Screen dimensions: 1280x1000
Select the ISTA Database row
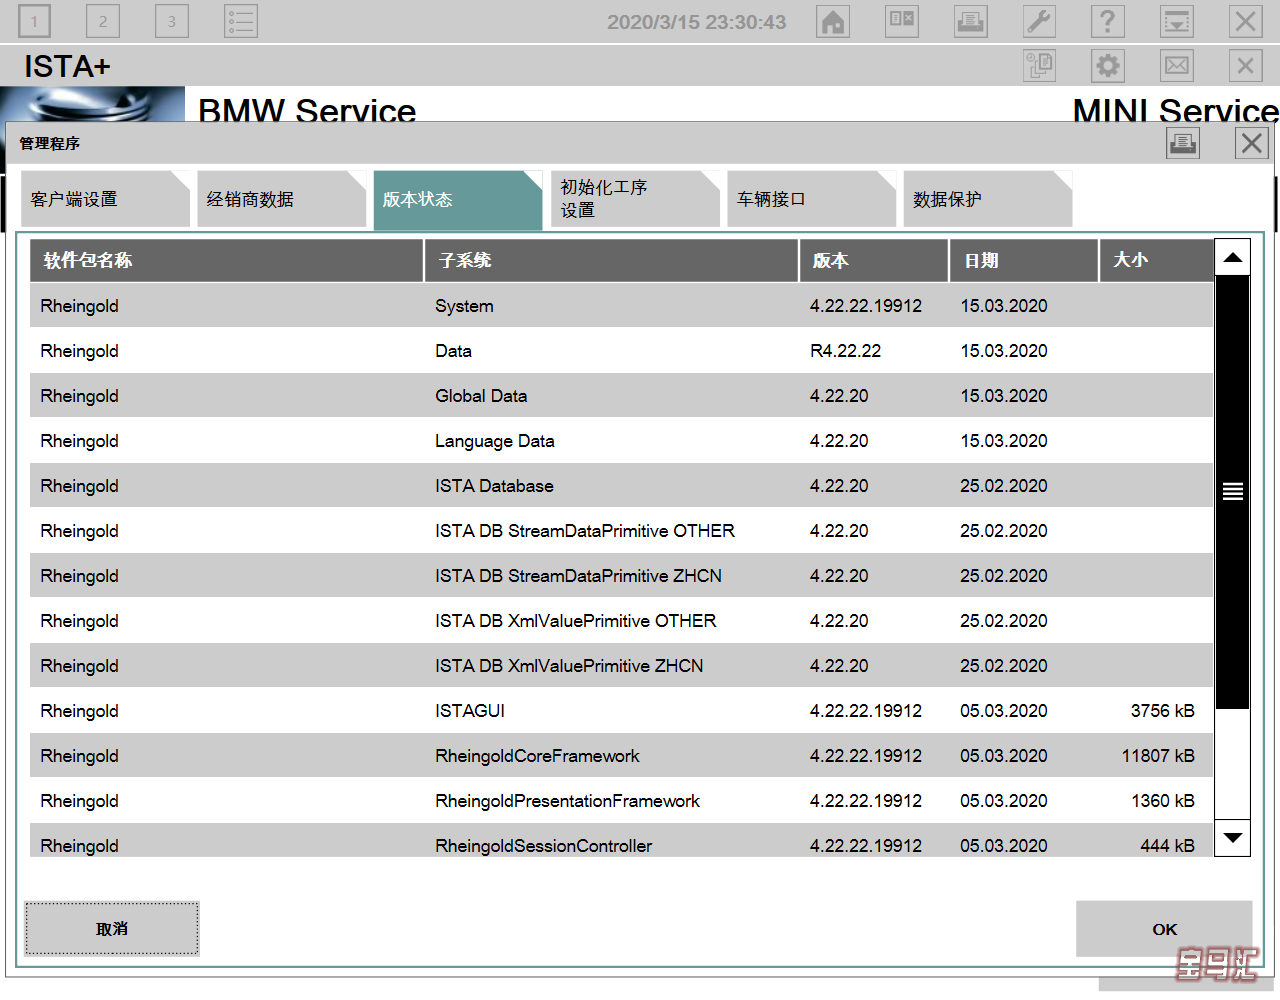pos(621,485)
